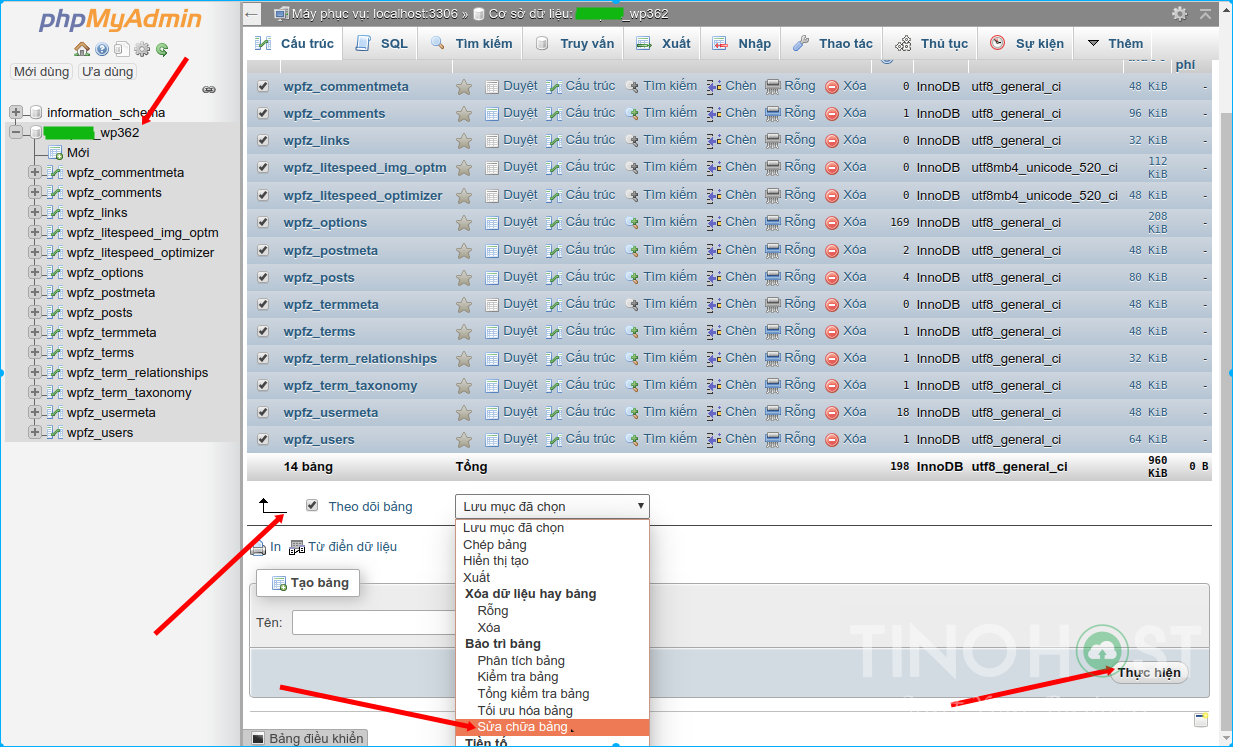The width and height of the screenshot is (1233, 747).
Task: Expand wpfz_posts in navigation tree
Action: pos(35,312)
